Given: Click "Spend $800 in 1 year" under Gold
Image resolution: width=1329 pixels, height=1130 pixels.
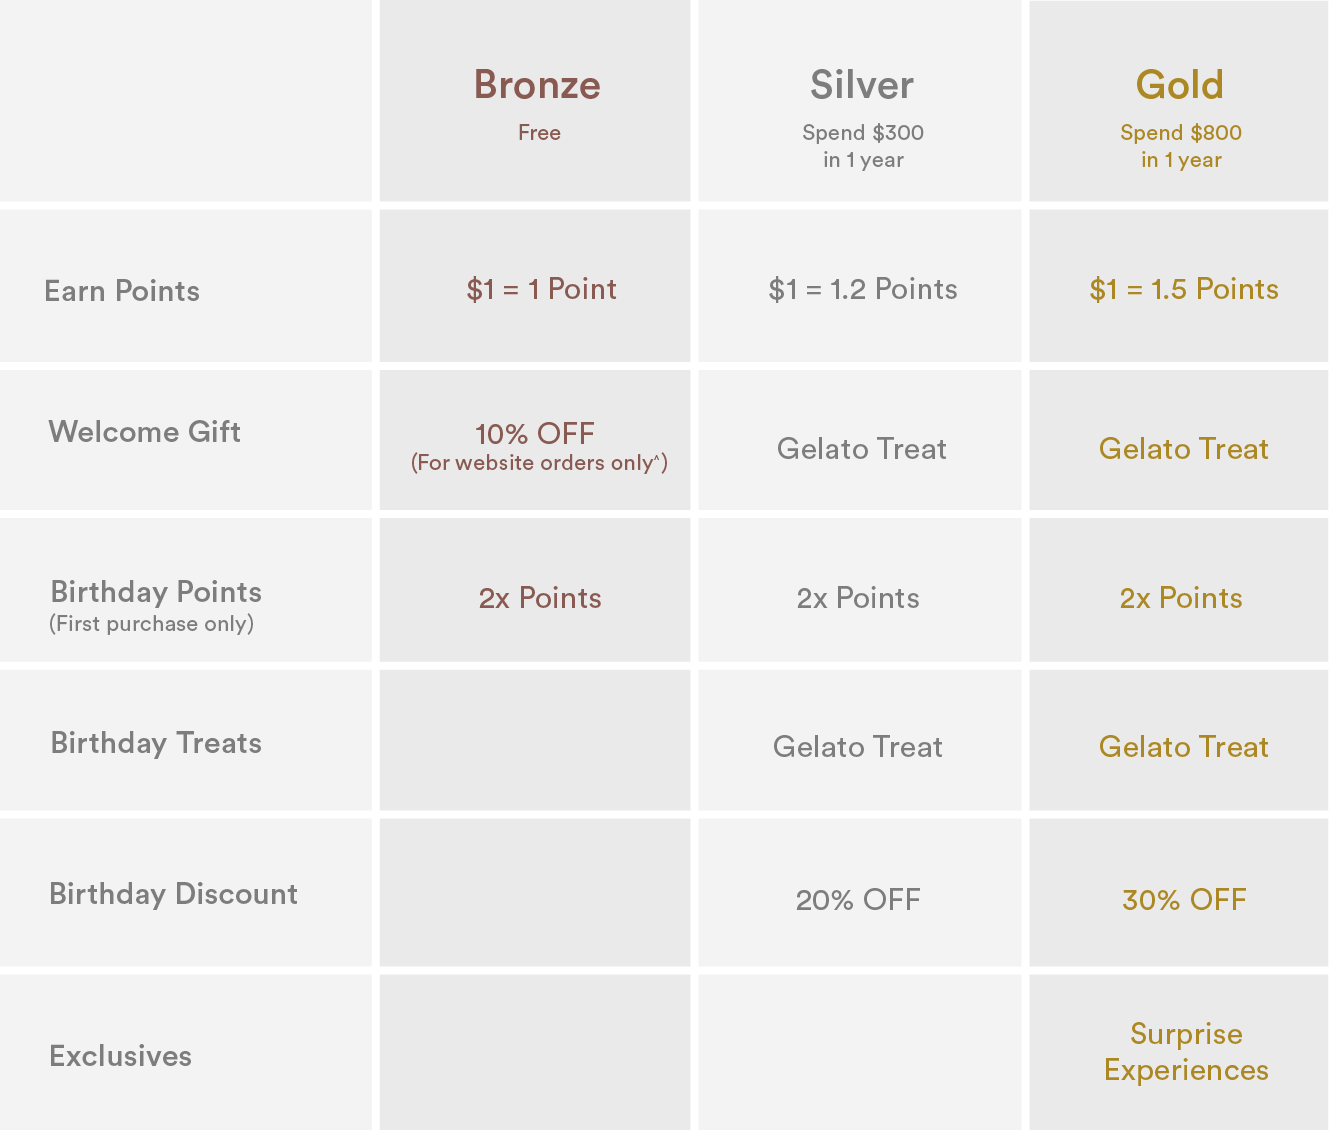Looking at the screenshot, I should (x=1181, y=146).
